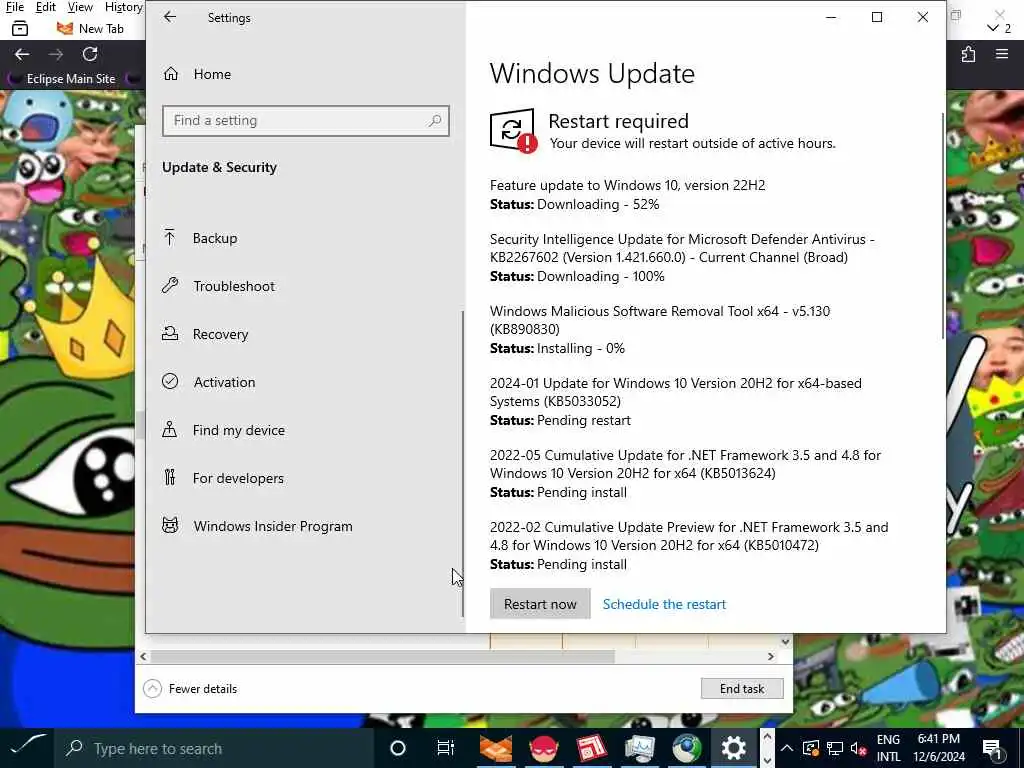Open the red masked taskbar app
The image size is (1024, 768).
pyautogui.click(x=543, y=748)
